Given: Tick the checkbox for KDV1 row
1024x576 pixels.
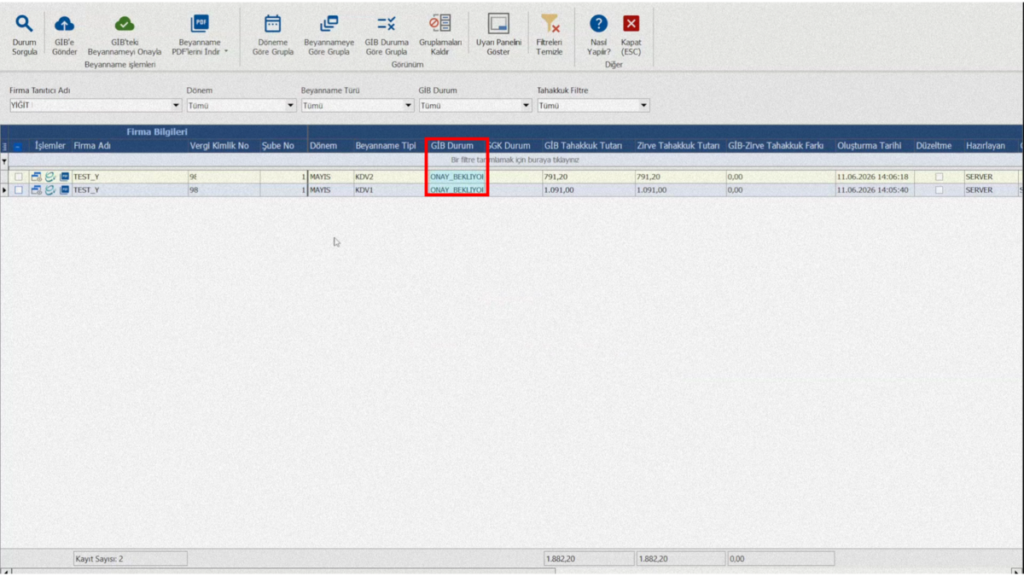Looking at the screenshot, I should 18,190.
